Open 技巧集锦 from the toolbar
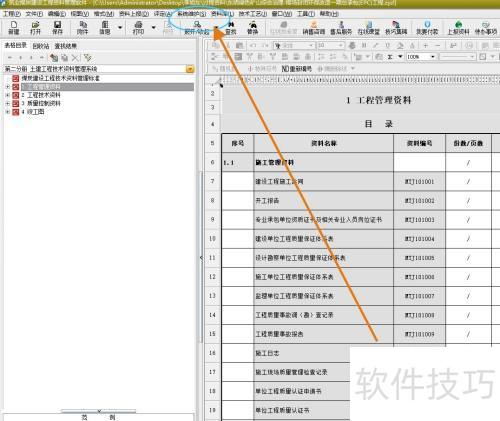The width and height of the screenshot is (500, 421). [x=396, y=28]
